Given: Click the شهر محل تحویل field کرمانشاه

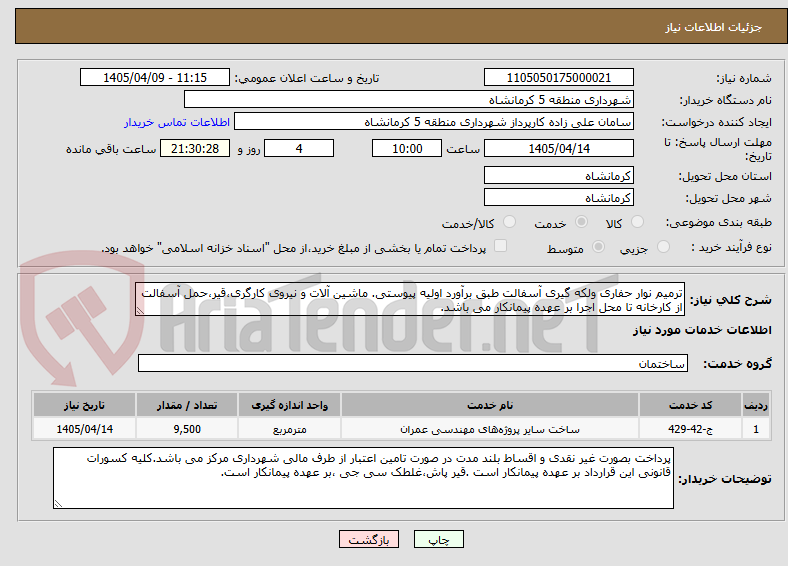Looking at the screenshot, I should click(558, 197).
